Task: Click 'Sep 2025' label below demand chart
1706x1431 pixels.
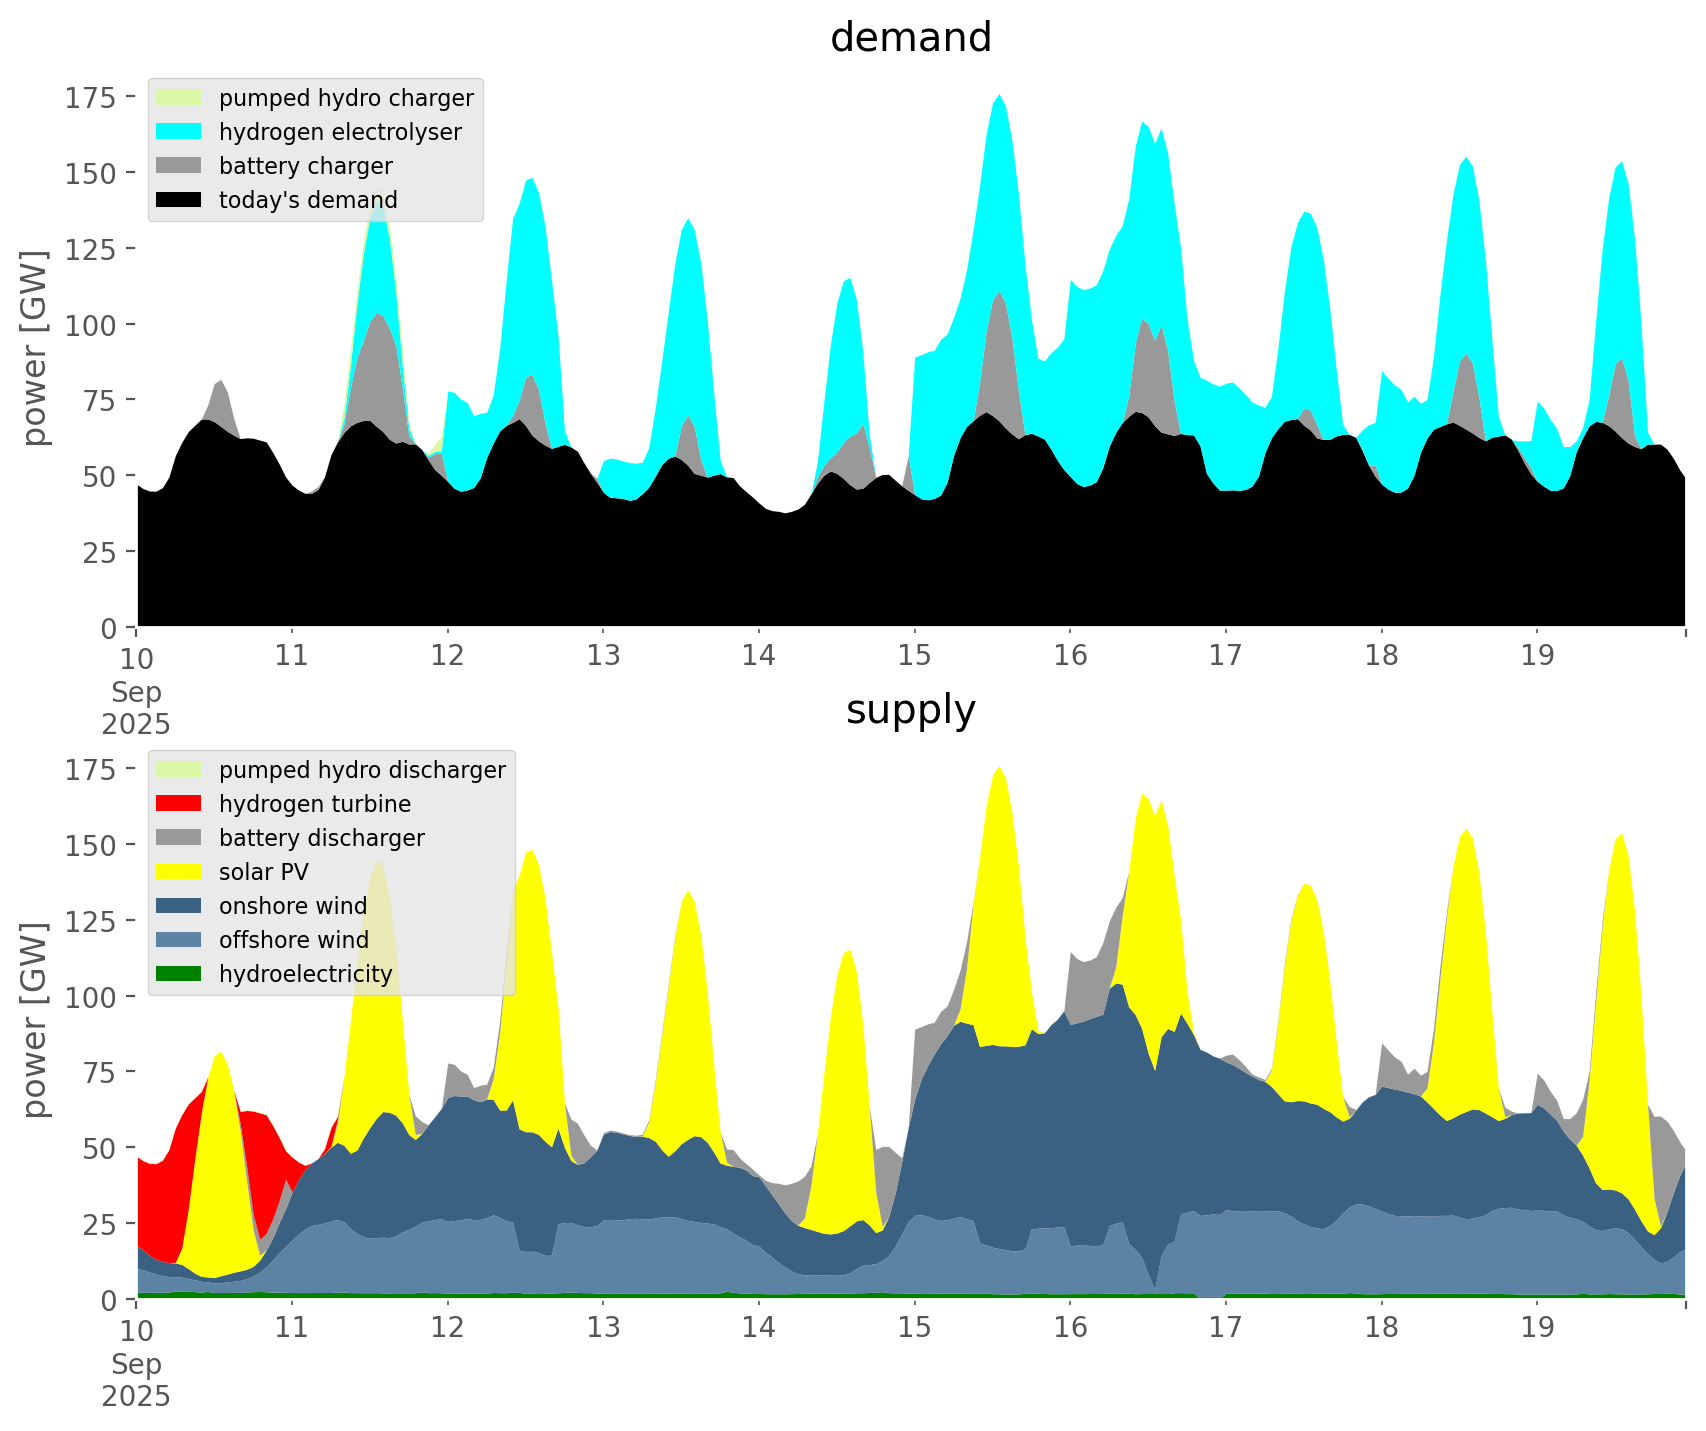Action: (x=136, y=708)
